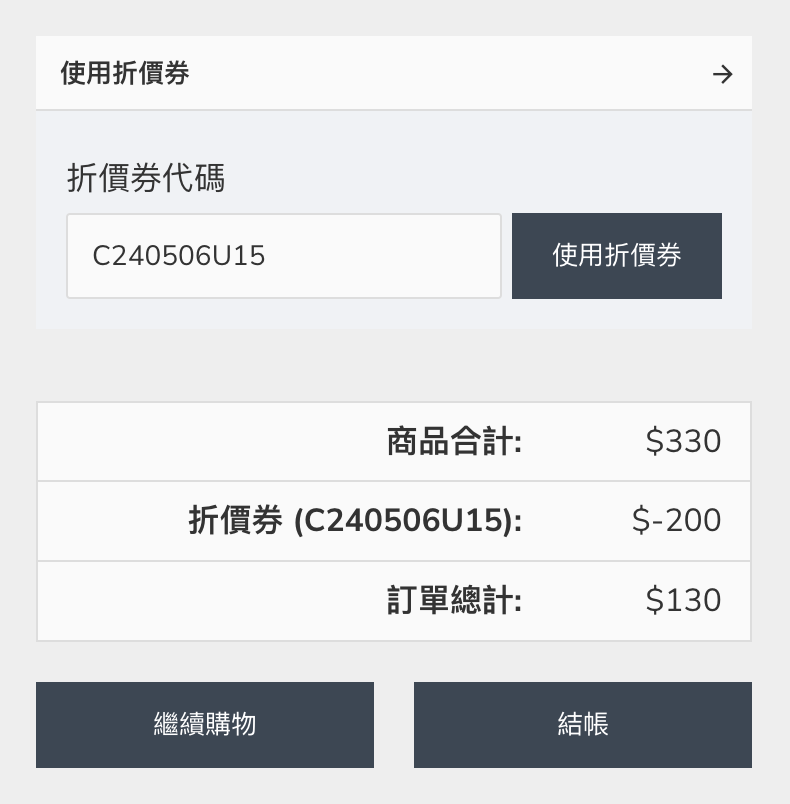Viewport: 790px width, 804px height.
Task: Click the 使用折價券 heading text
Action: click(x=125, y=73)
